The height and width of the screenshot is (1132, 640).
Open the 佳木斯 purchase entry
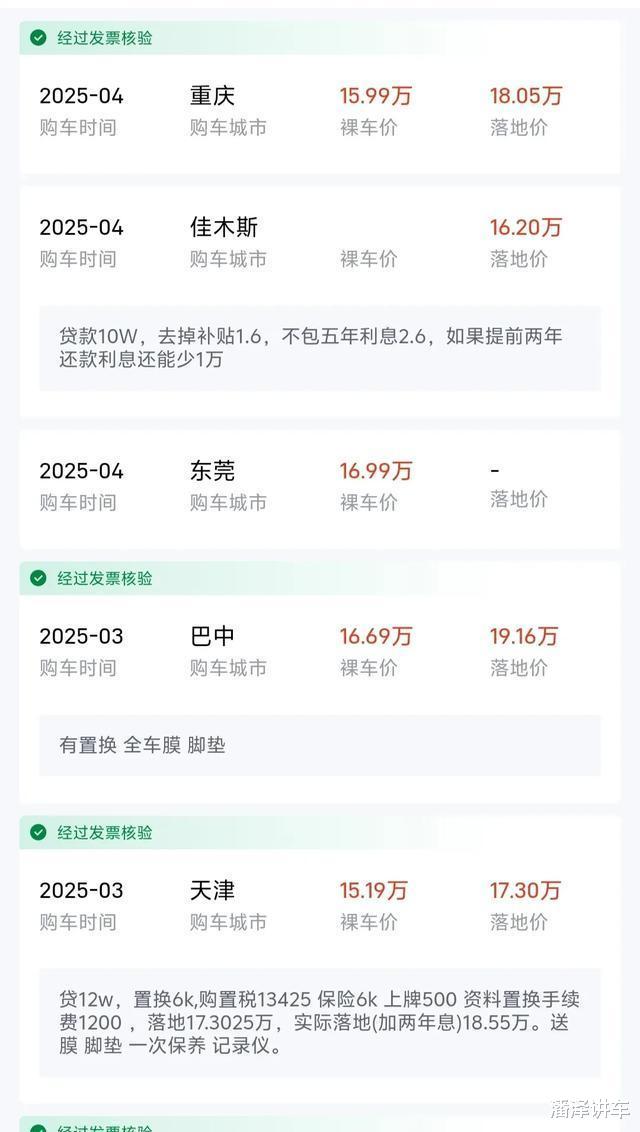224,227
